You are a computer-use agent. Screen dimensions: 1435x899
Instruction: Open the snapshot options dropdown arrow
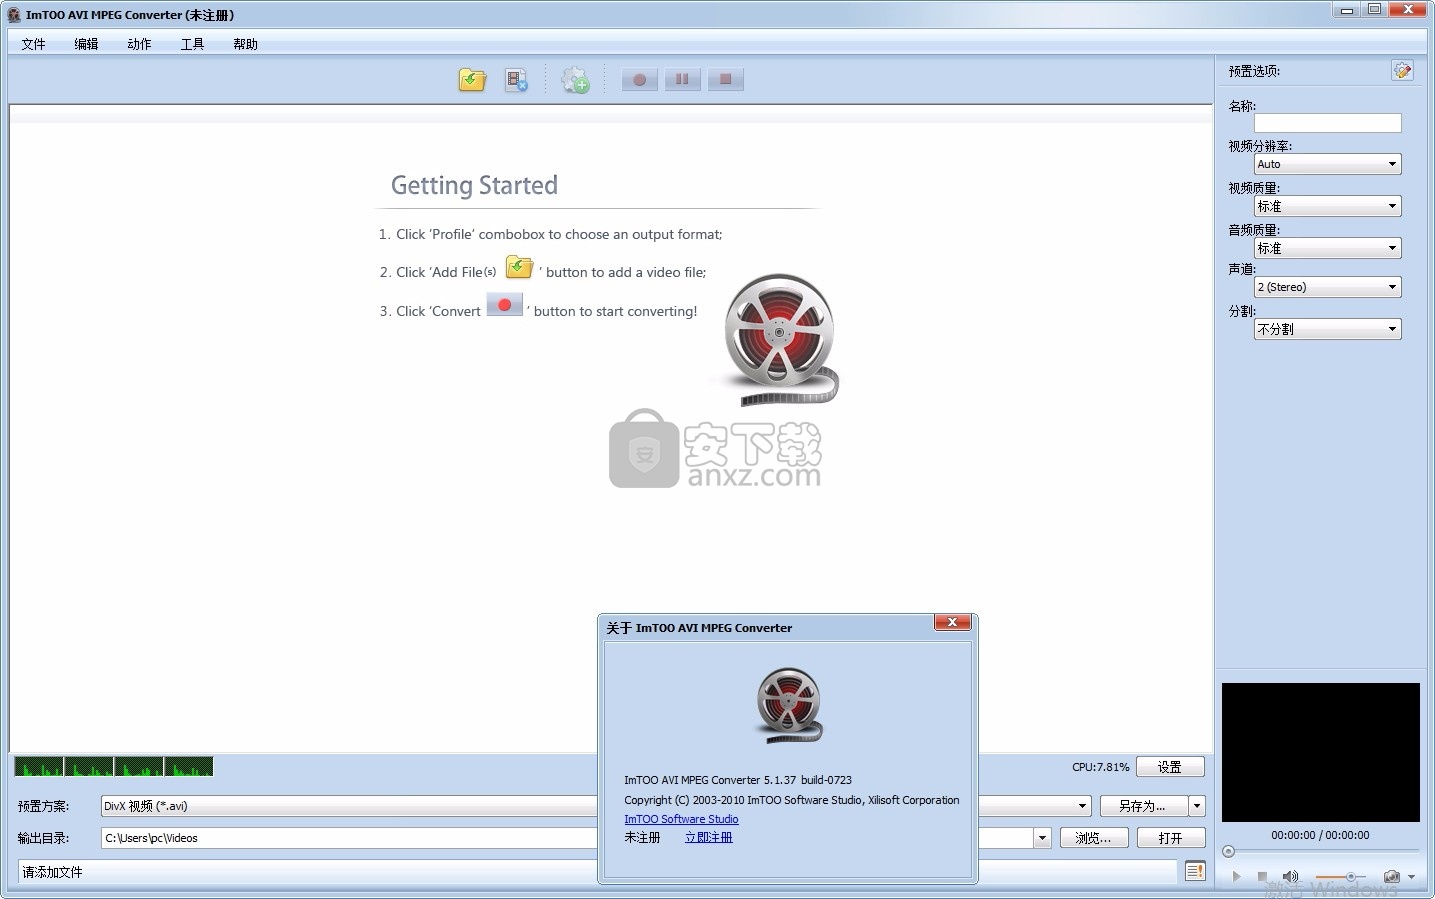click(1411, 877)
